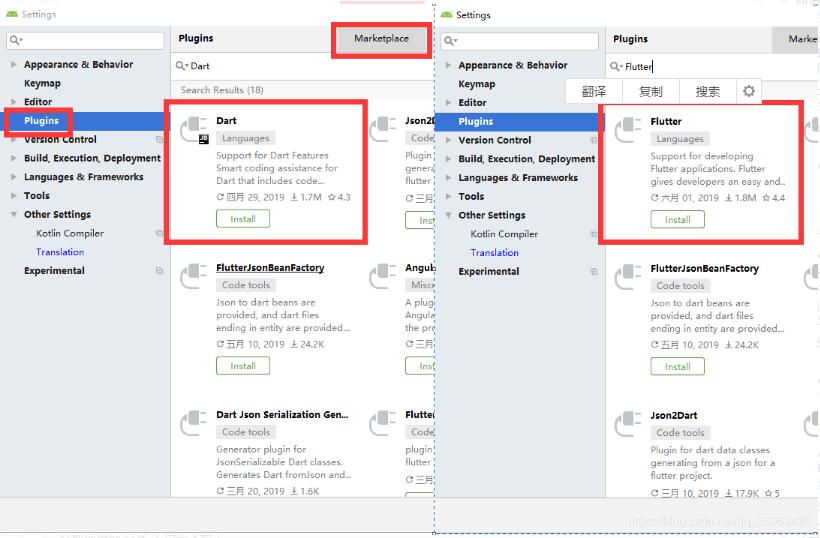Screen dimensions: 820x538
Task: Collapse Other Settings in left window
Action: pos(14,214)
